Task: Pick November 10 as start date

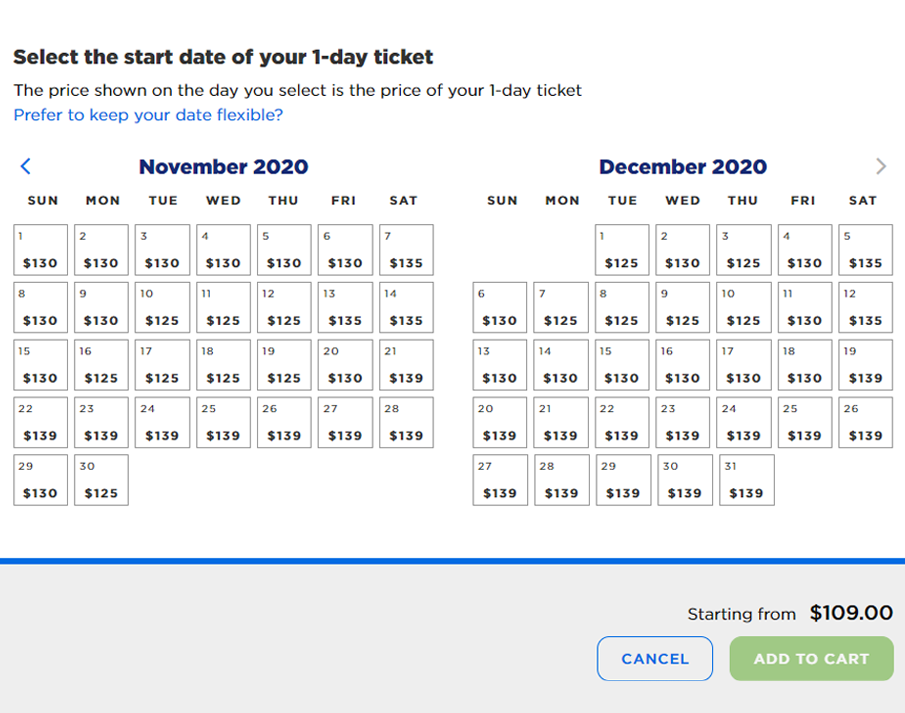Action: click(x=162, y=308)
